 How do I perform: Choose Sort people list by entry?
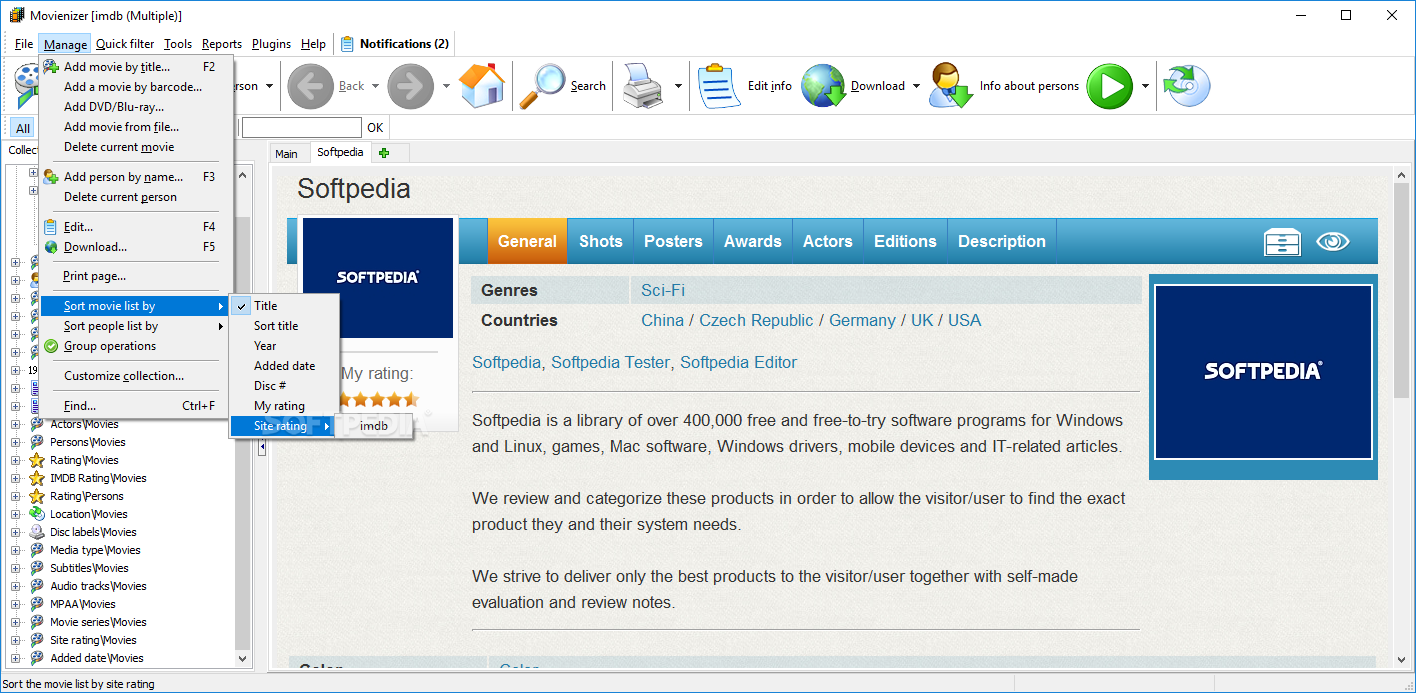pos(135,326)
